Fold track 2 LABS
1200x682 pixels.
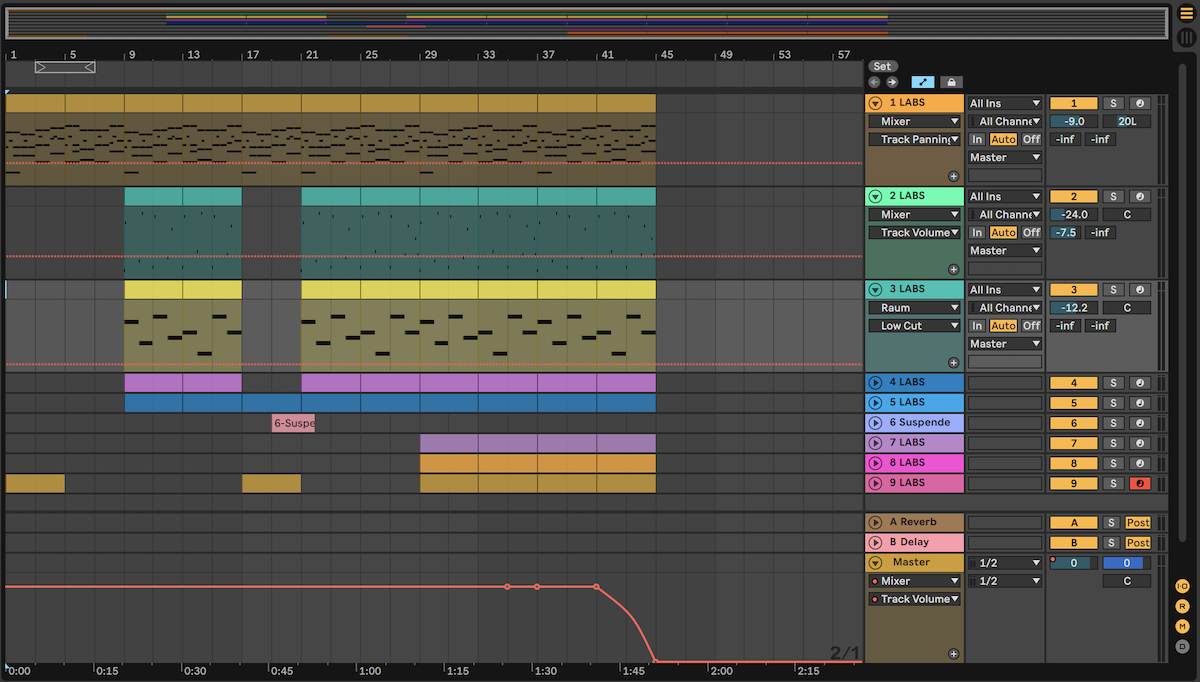point(876,196)
